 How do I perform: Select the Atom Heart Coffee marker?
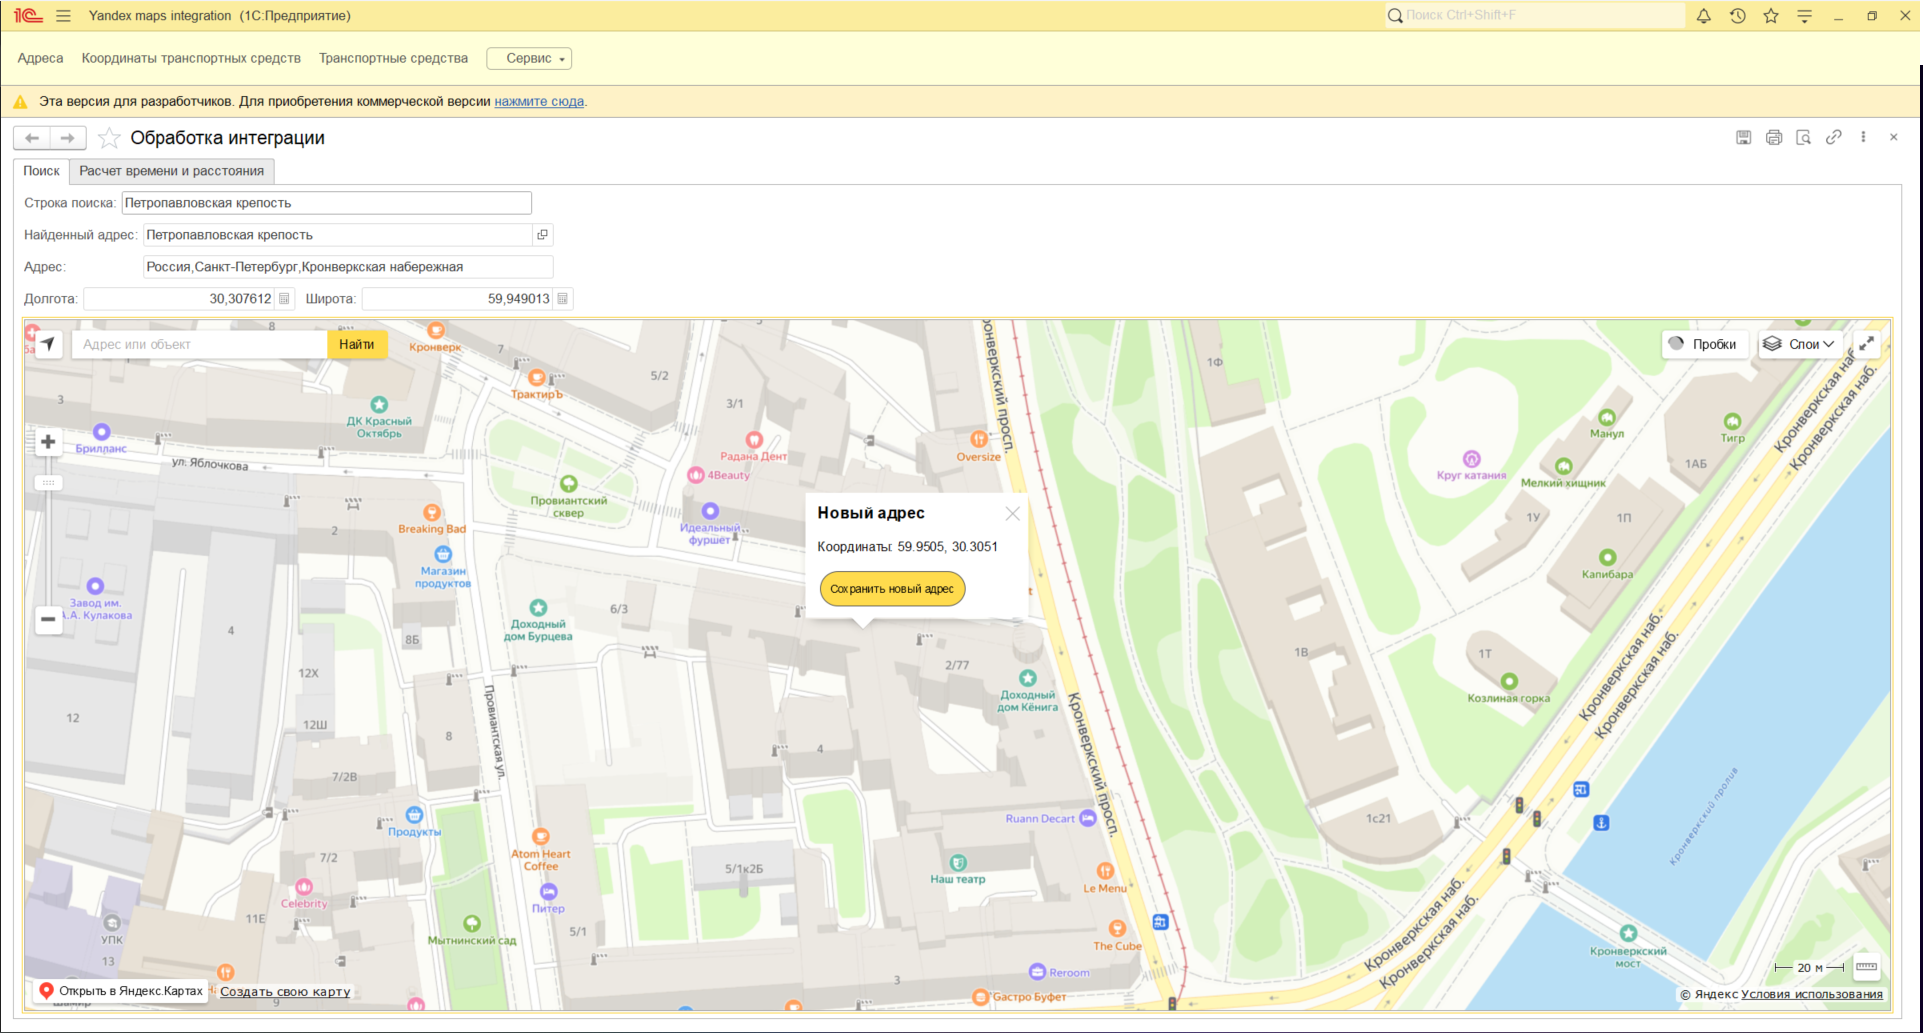541,836
